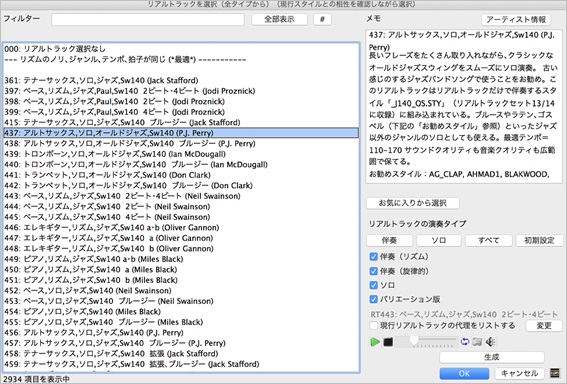This screenshot has height=384, width=567.
Task: Confirm with the OK button
Action: [x=464, y=374]
